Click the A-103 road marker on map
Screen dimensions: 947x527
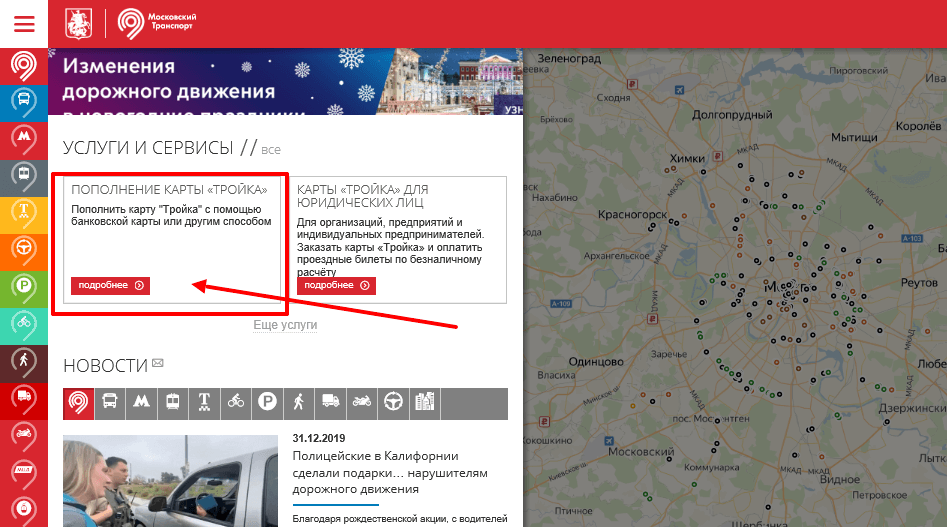(912, 238)
